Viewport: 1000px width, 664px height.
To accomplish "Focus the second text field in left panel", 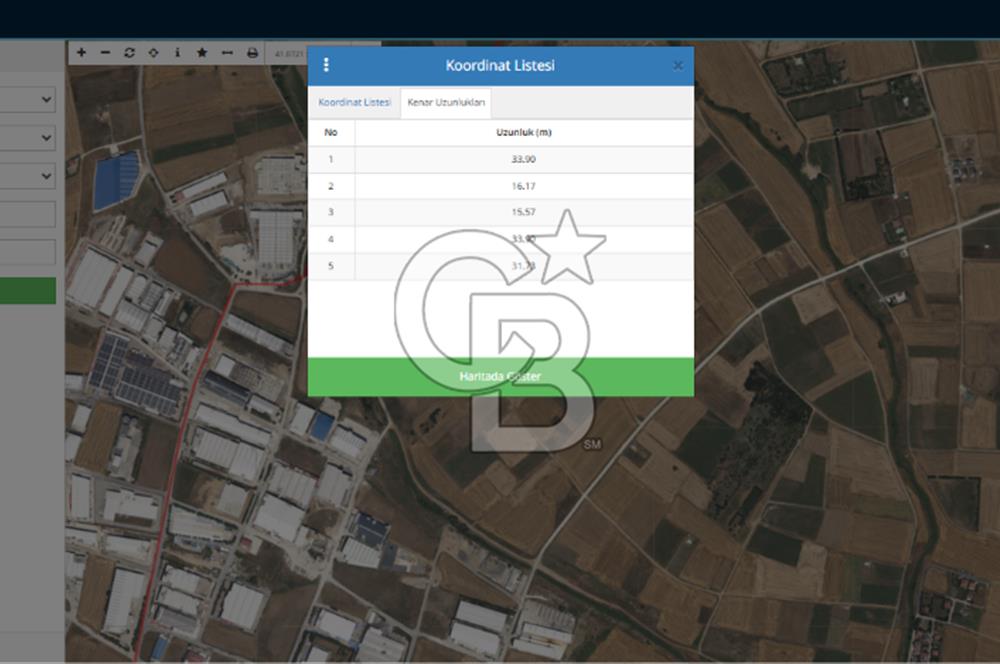I will point(28,252).
